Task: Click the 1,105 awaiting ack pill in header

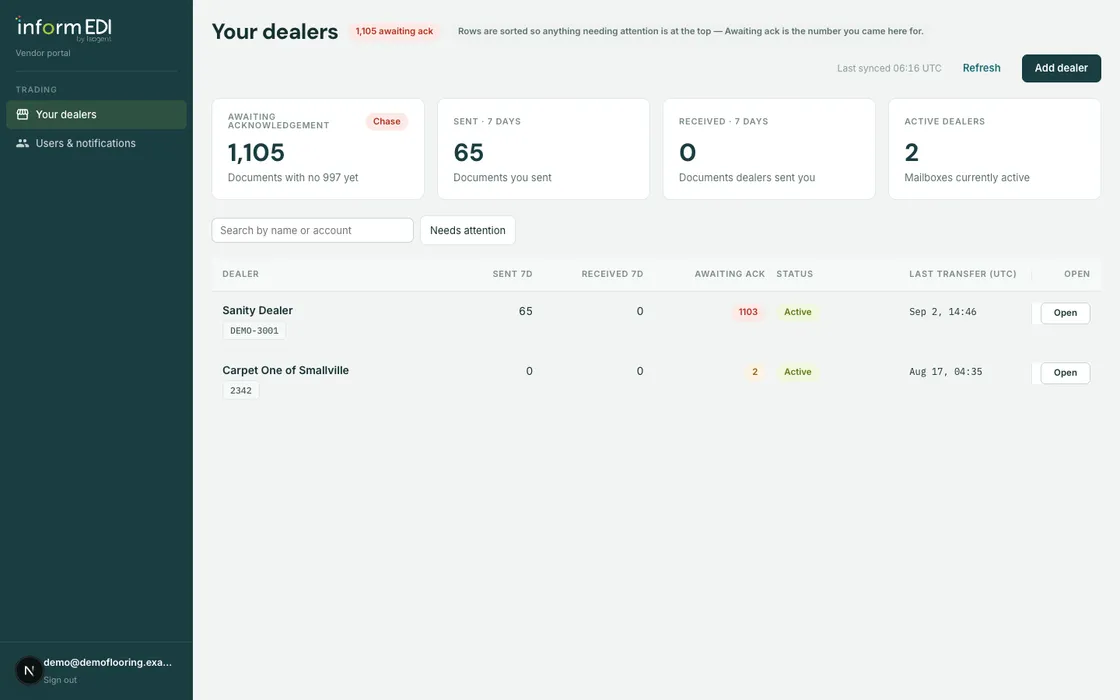Action: 394,31
